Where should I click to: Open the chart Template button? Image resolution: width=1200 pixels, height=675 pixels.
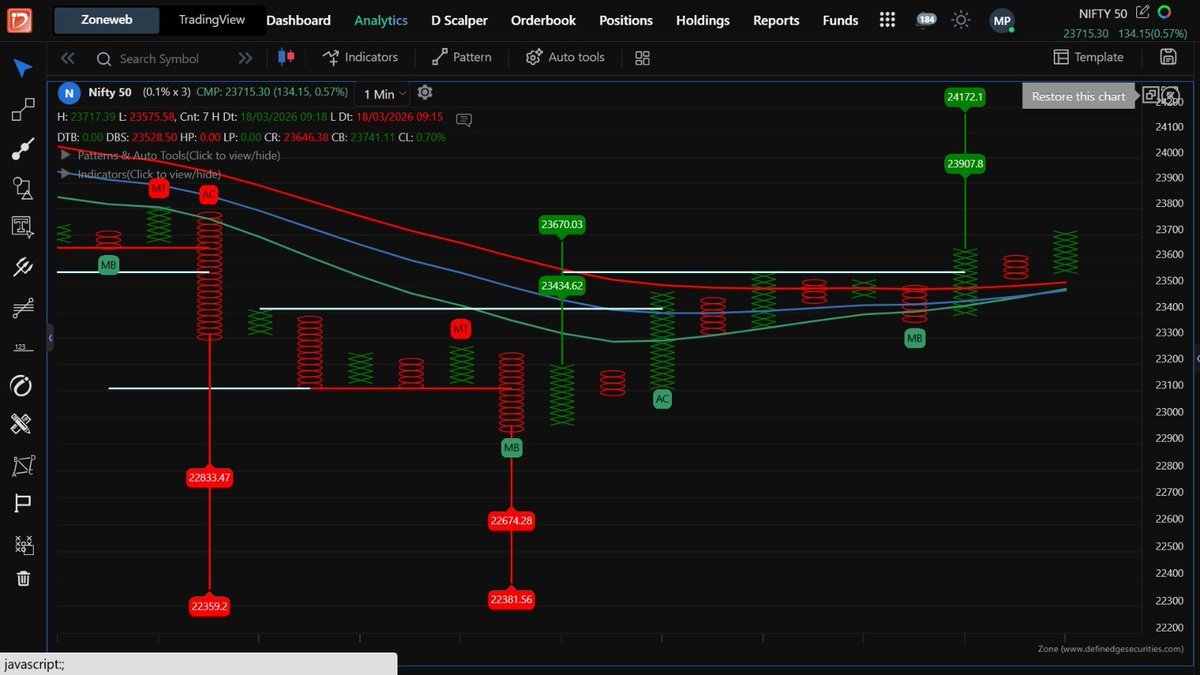(1089, 57)
